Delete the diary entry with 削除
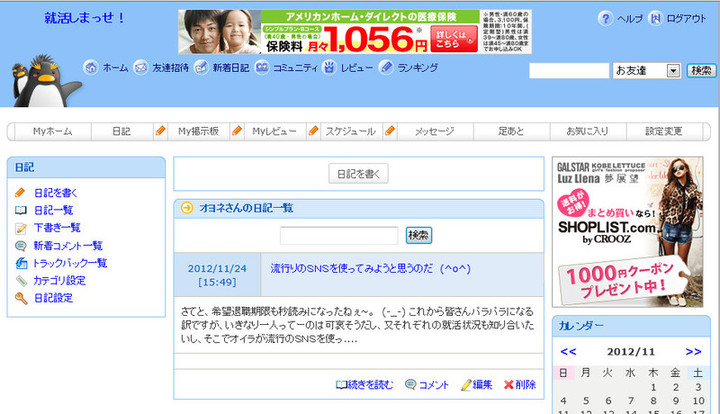Image resolution: width=720 pixels, height=414 pixels. 519,385
